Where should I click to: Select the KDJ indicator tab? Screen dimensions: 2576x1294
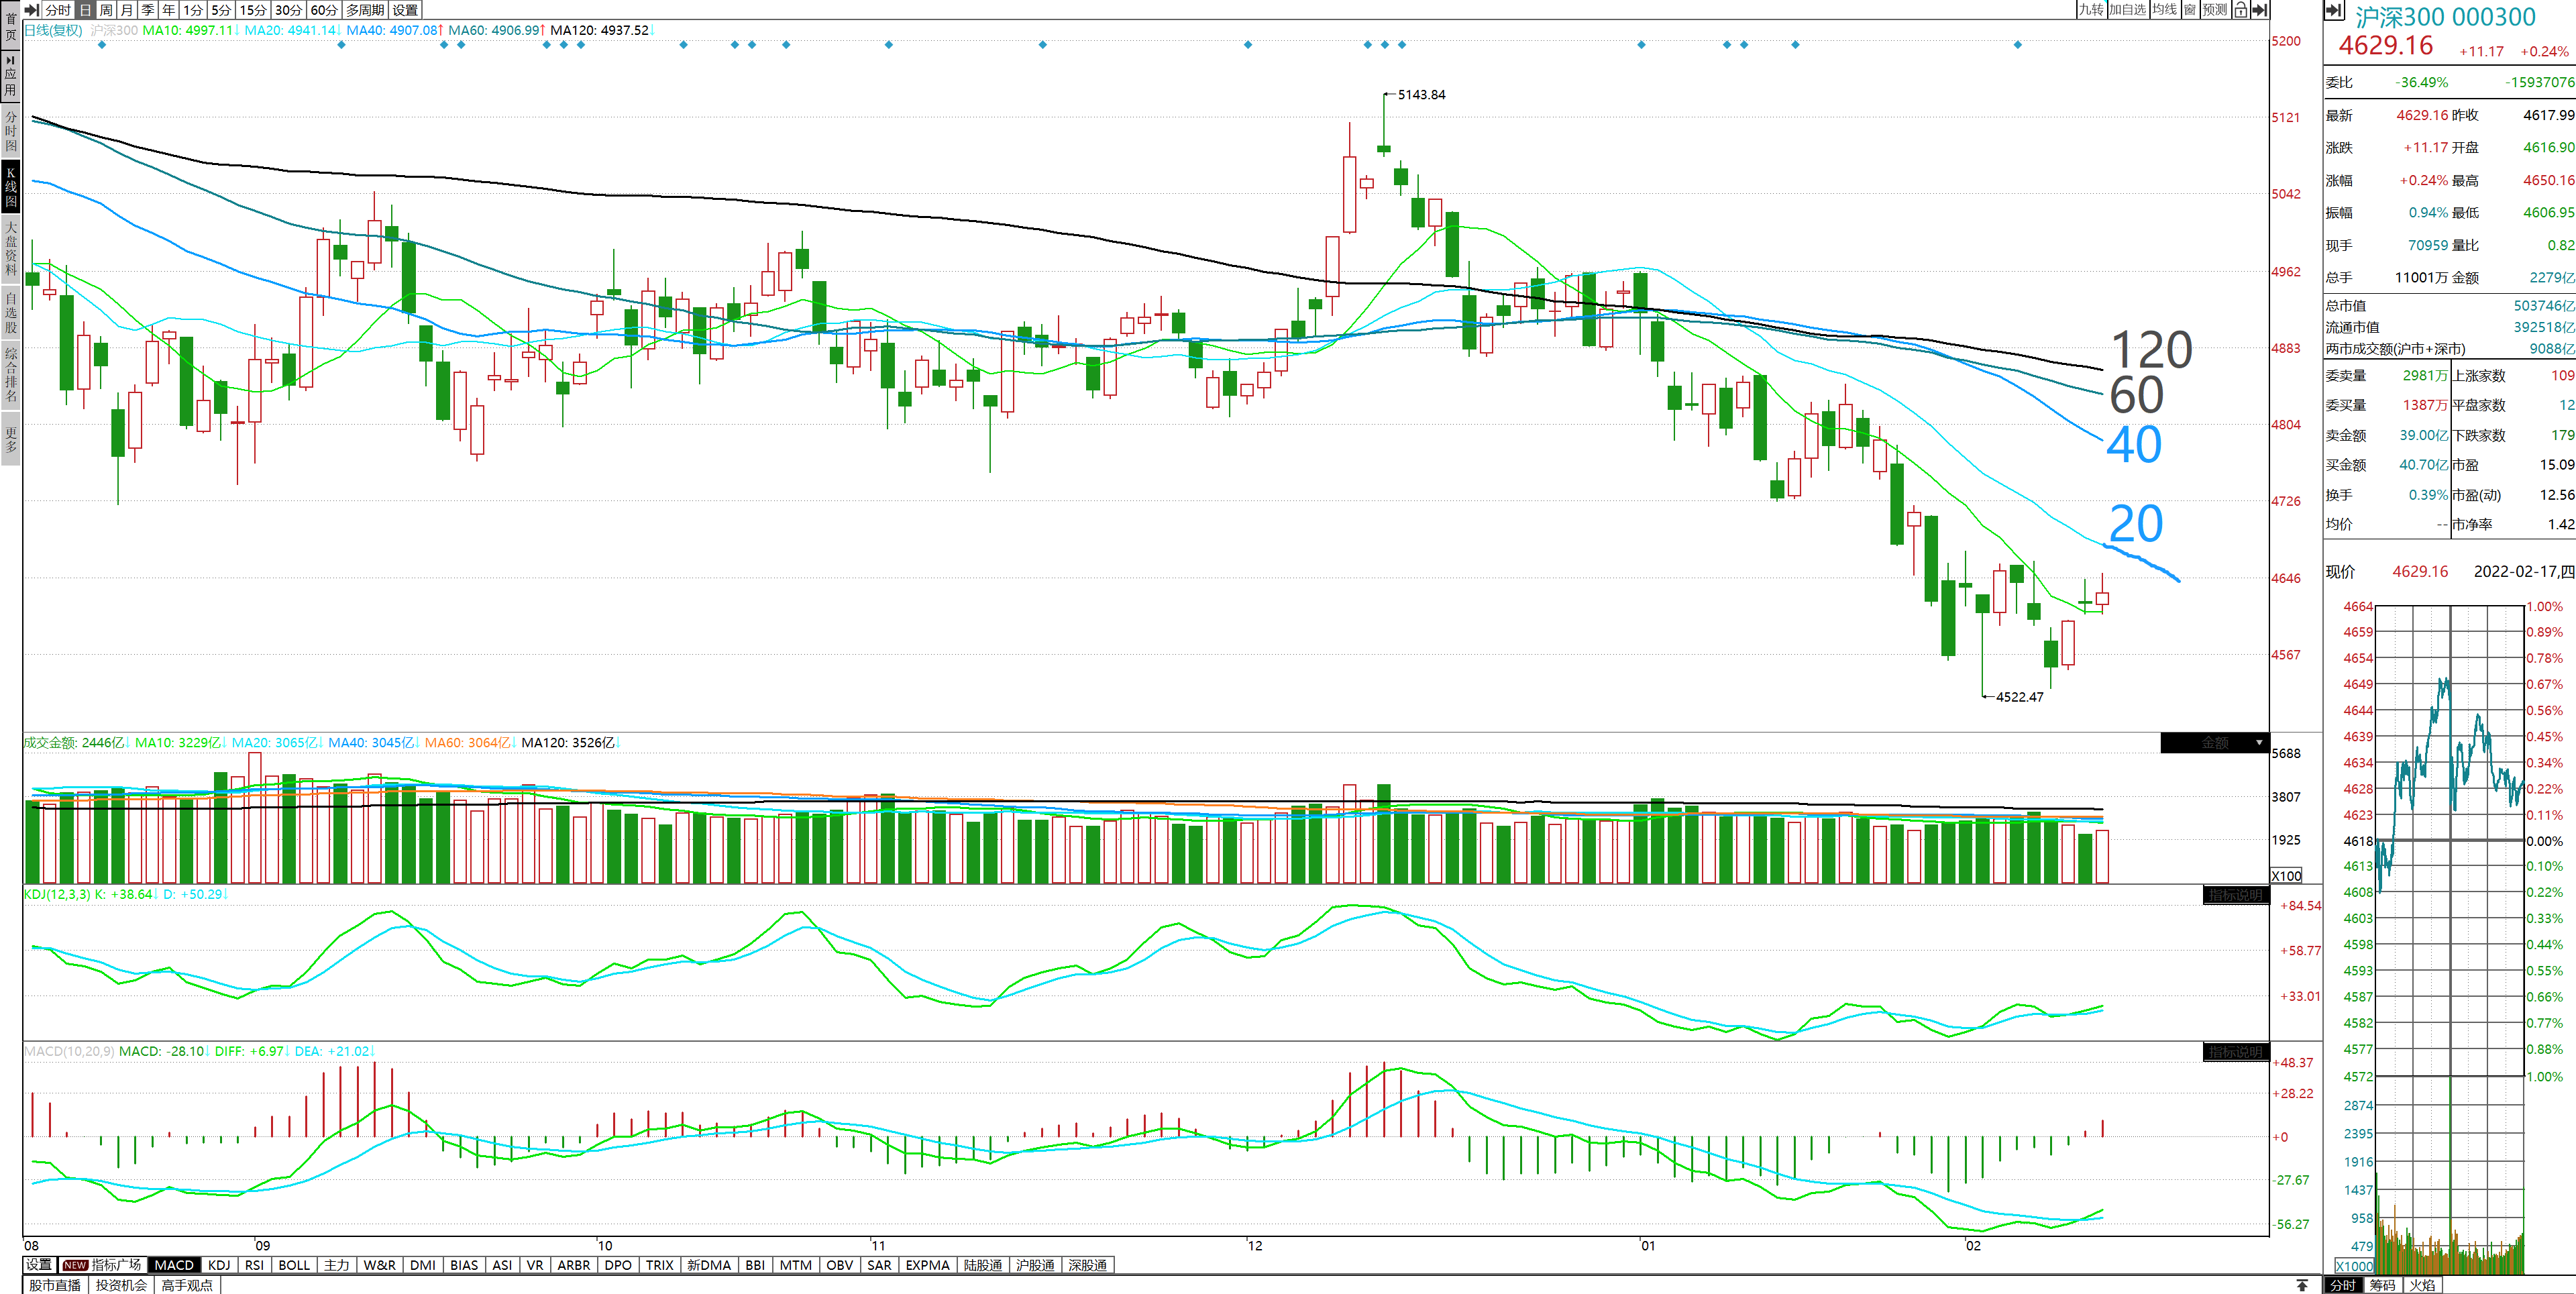click(219, 1265)
